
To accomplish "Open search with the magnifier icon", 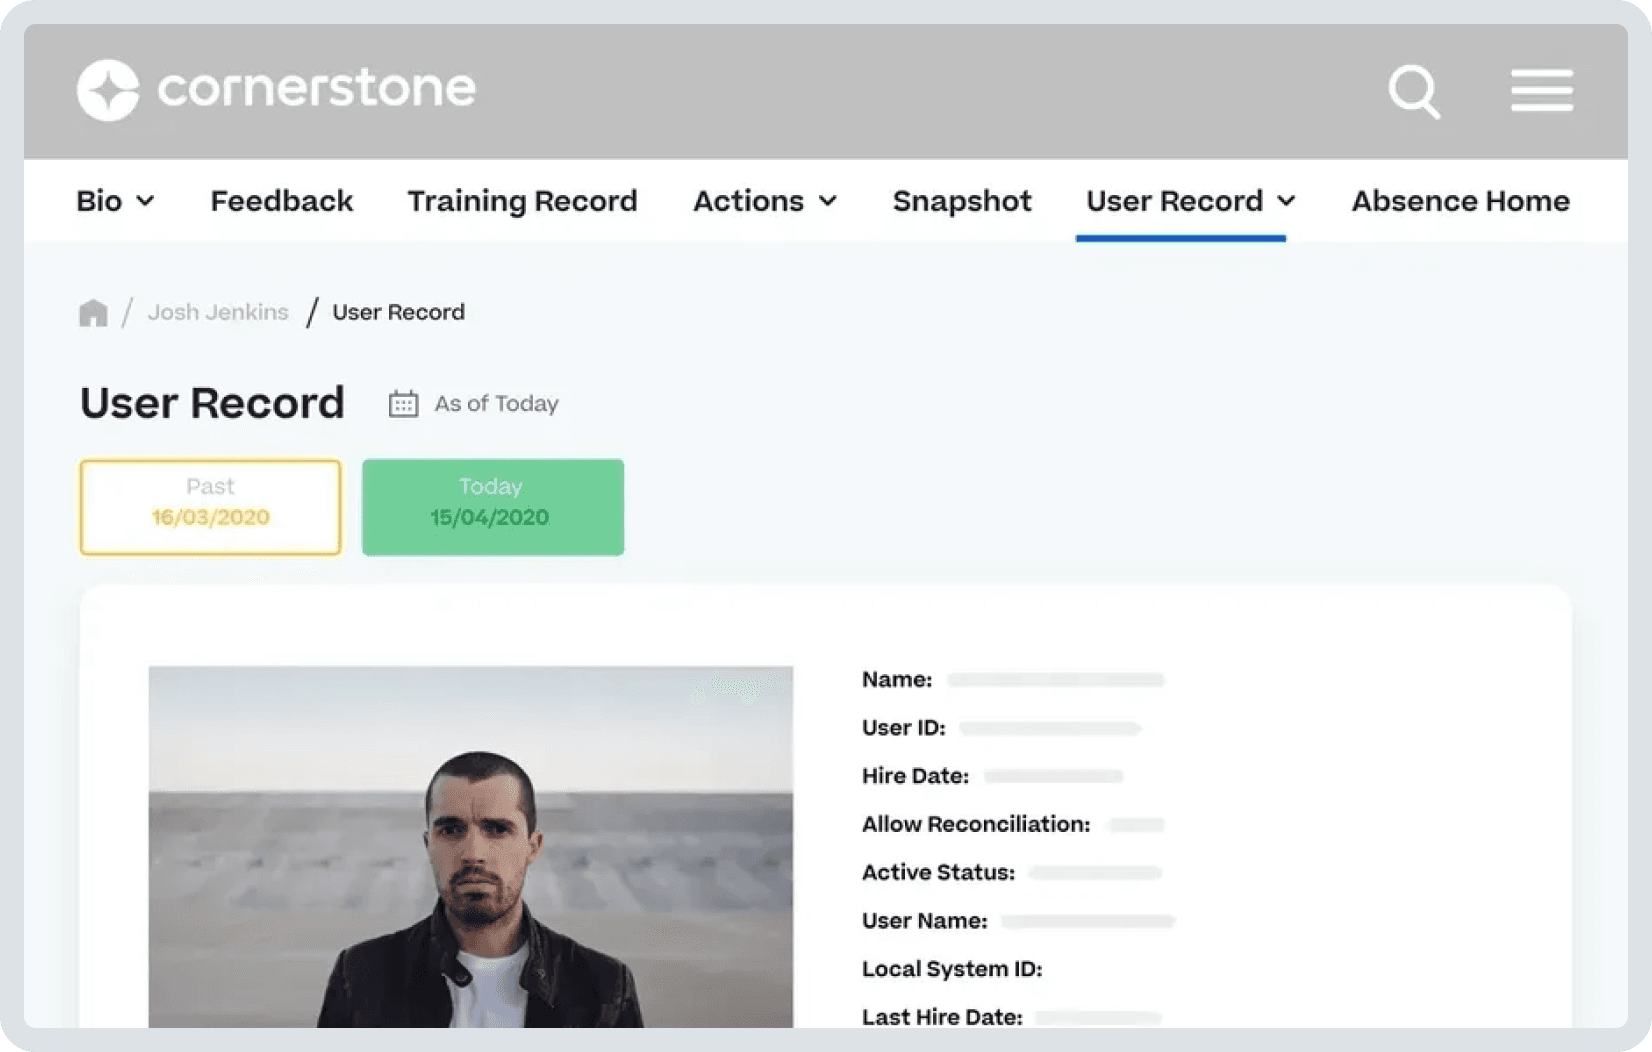I will tap(1414, 92).
